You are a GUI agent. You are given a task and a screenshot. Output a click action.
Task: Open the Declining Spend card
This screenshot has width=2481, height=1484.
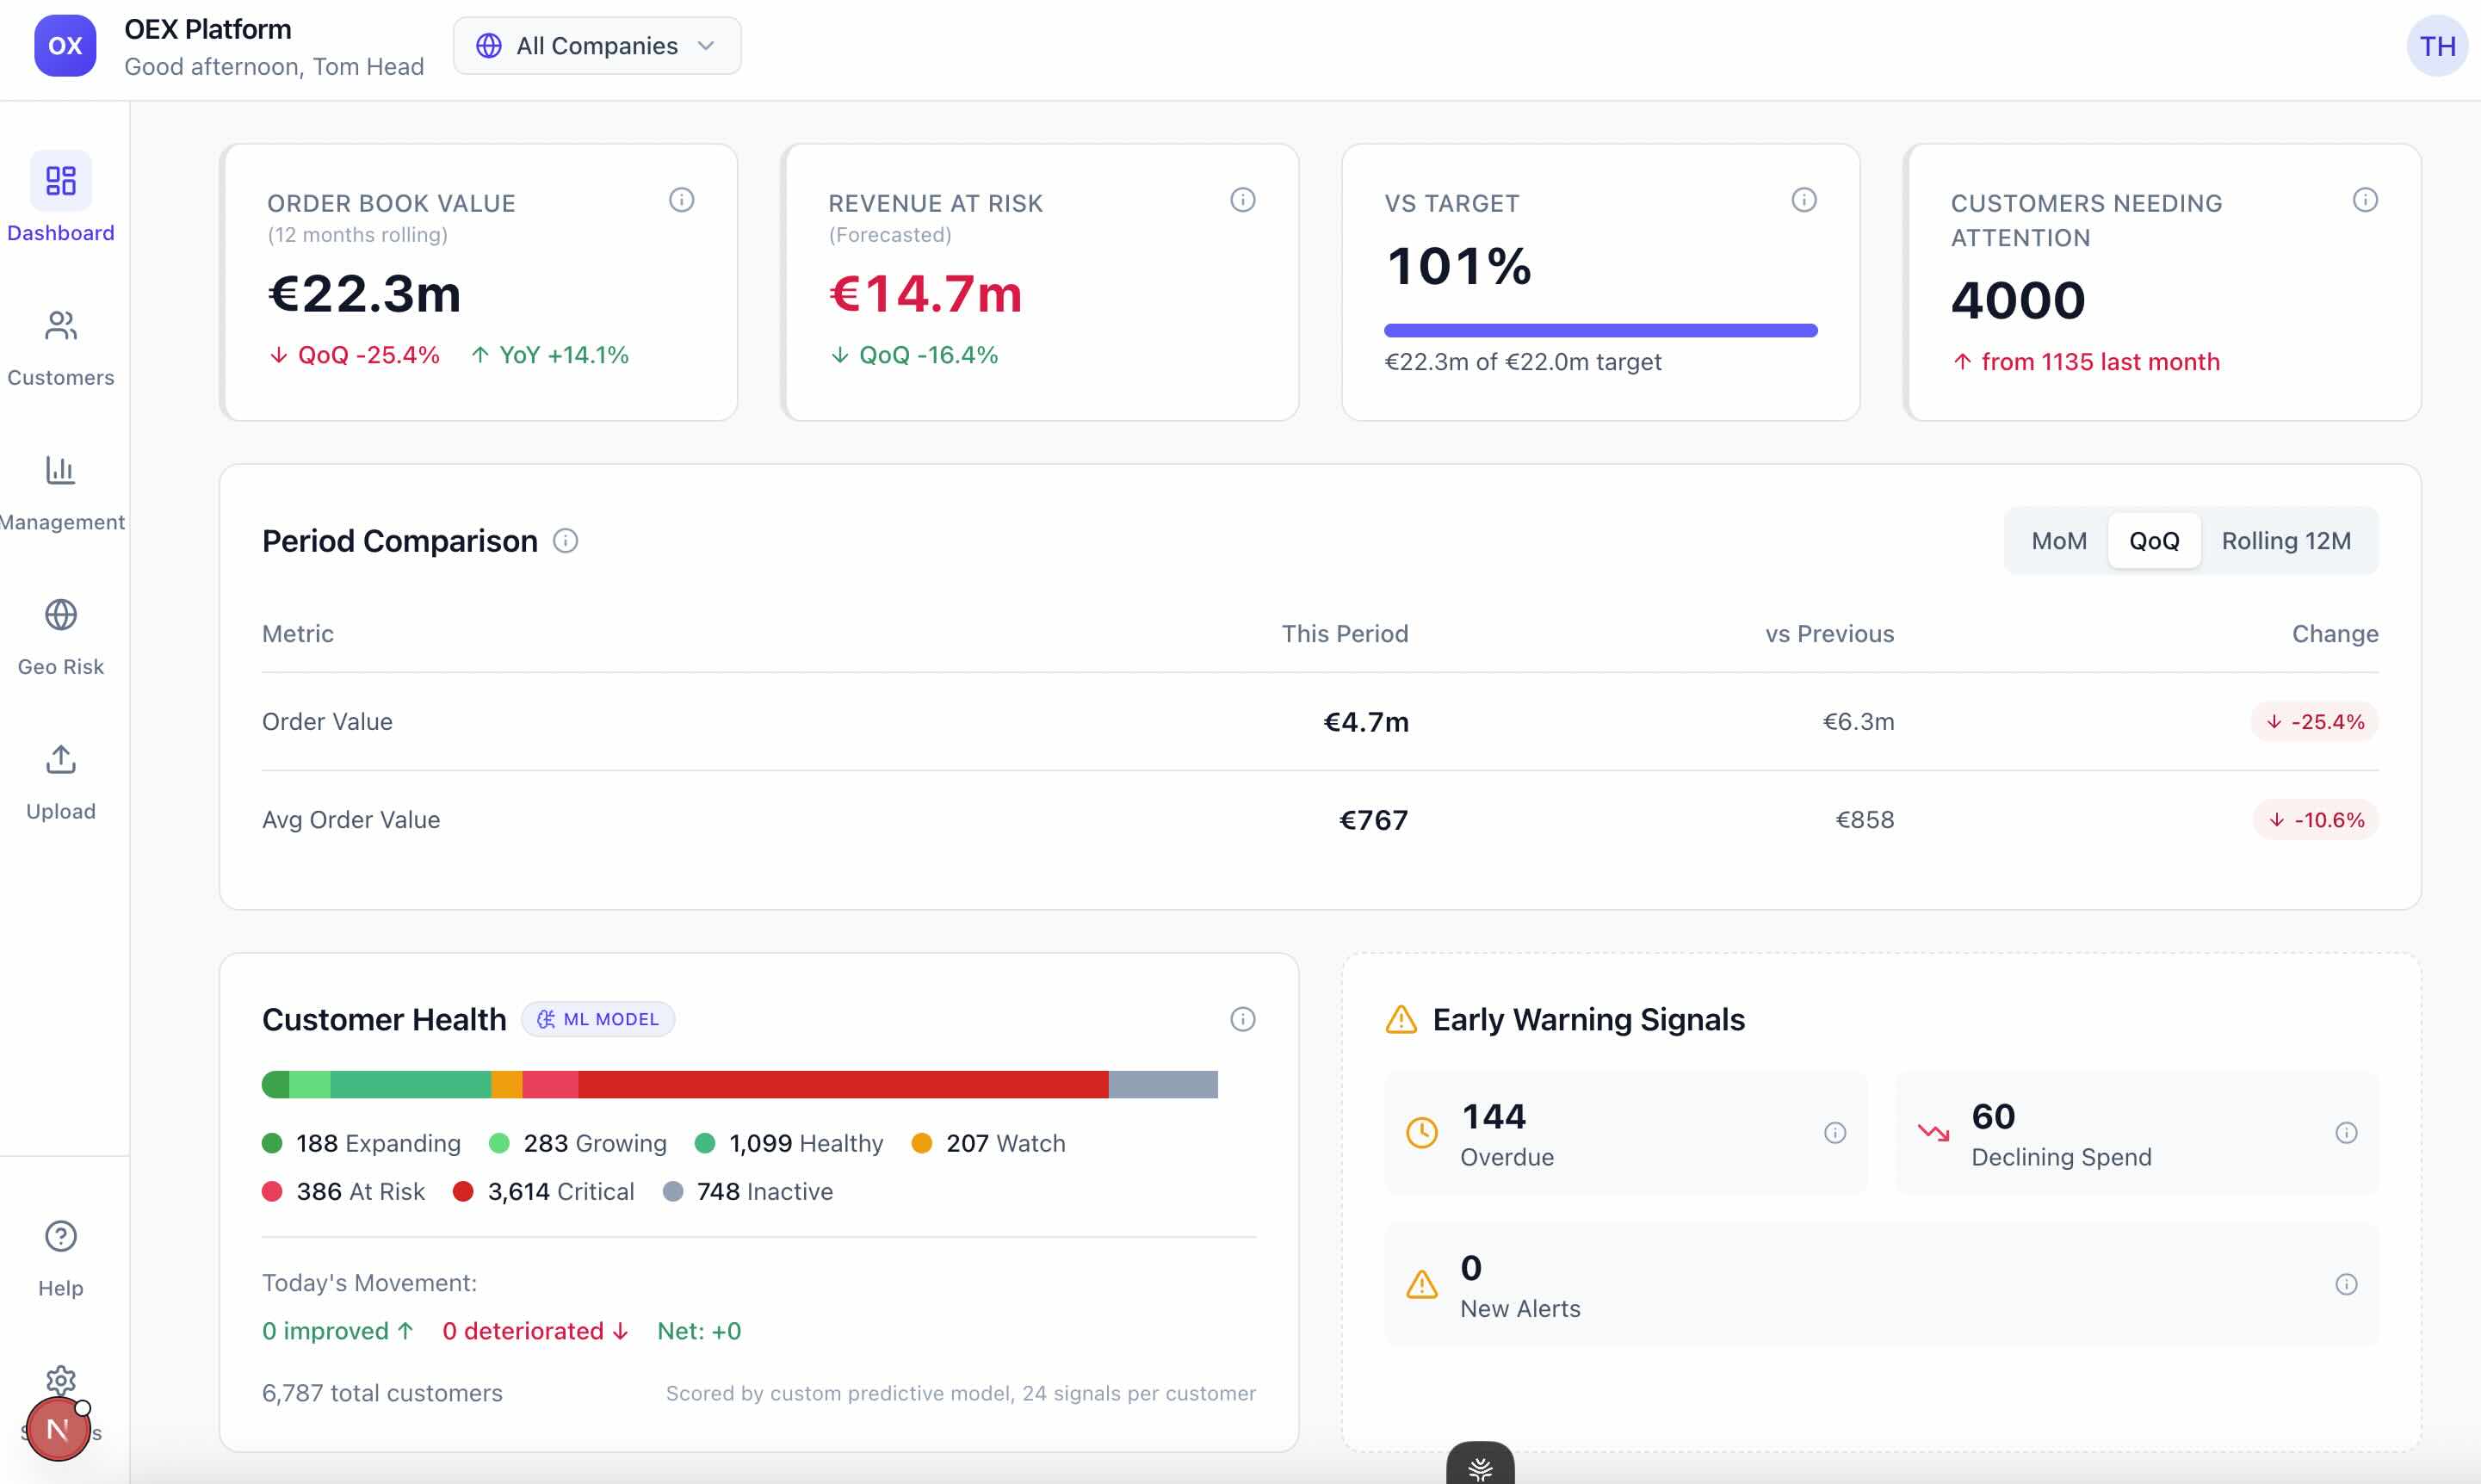point(2137,1133)
